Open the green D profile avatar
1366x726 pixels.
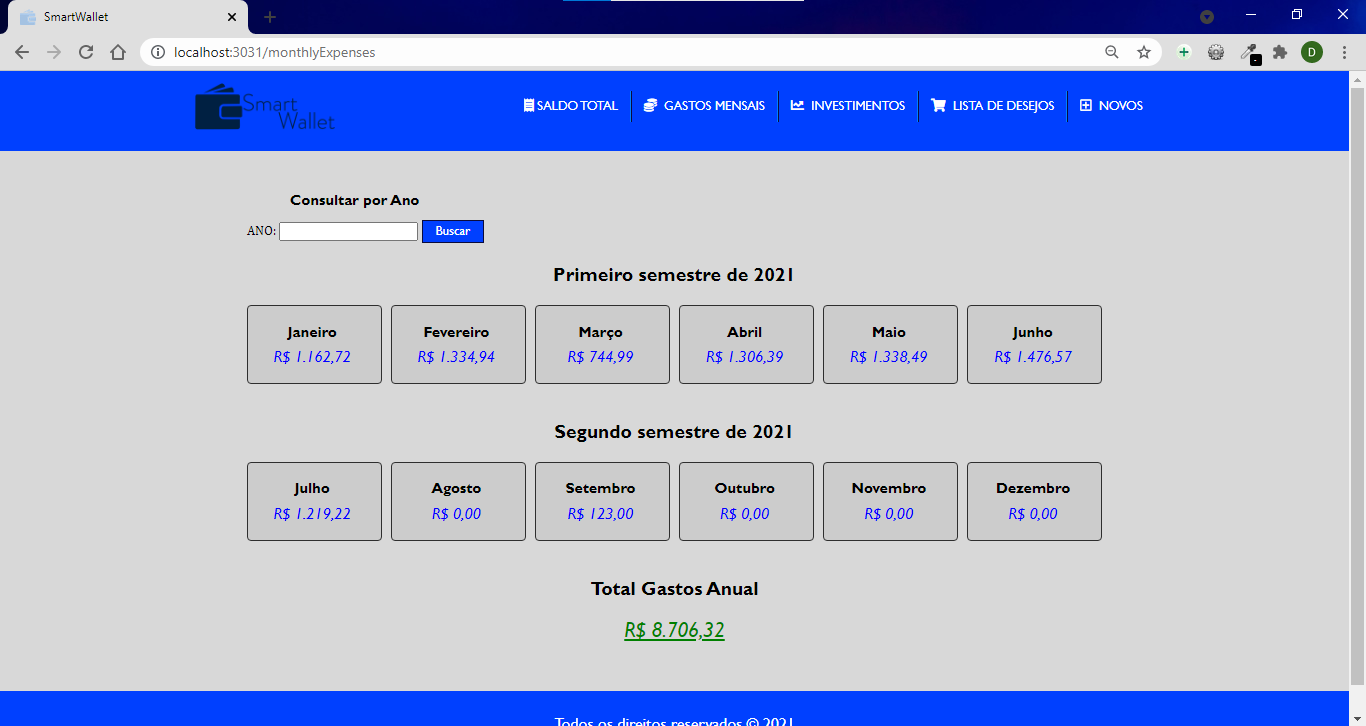[x=1312, y=52]
